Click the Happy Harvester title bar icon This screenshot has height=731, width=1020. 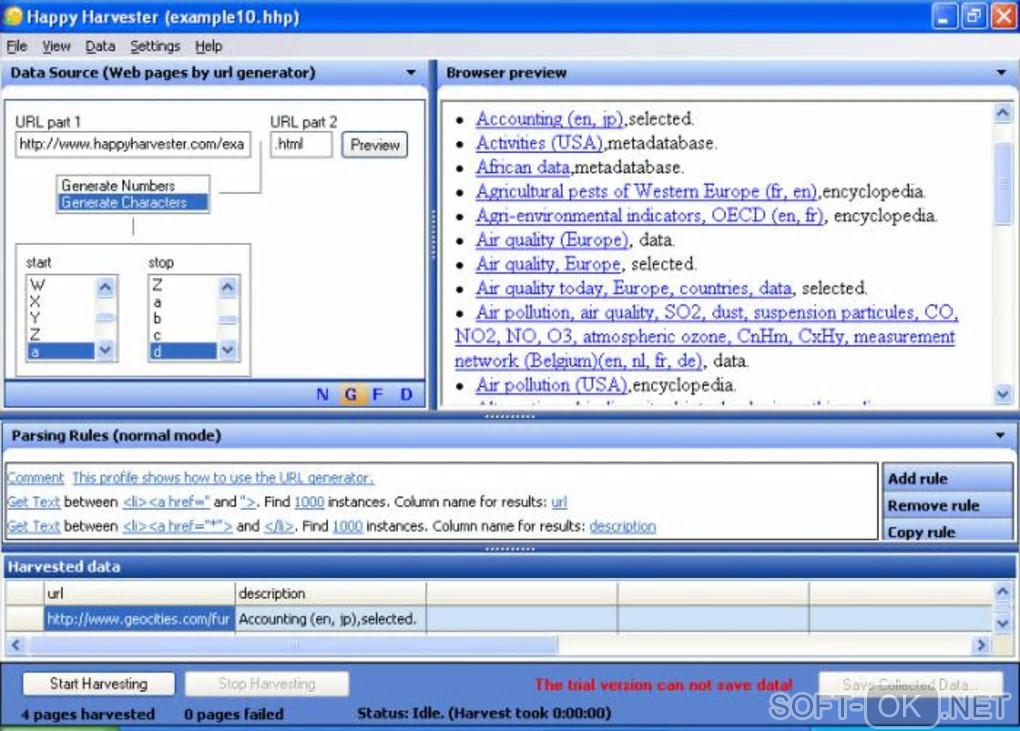12,16
